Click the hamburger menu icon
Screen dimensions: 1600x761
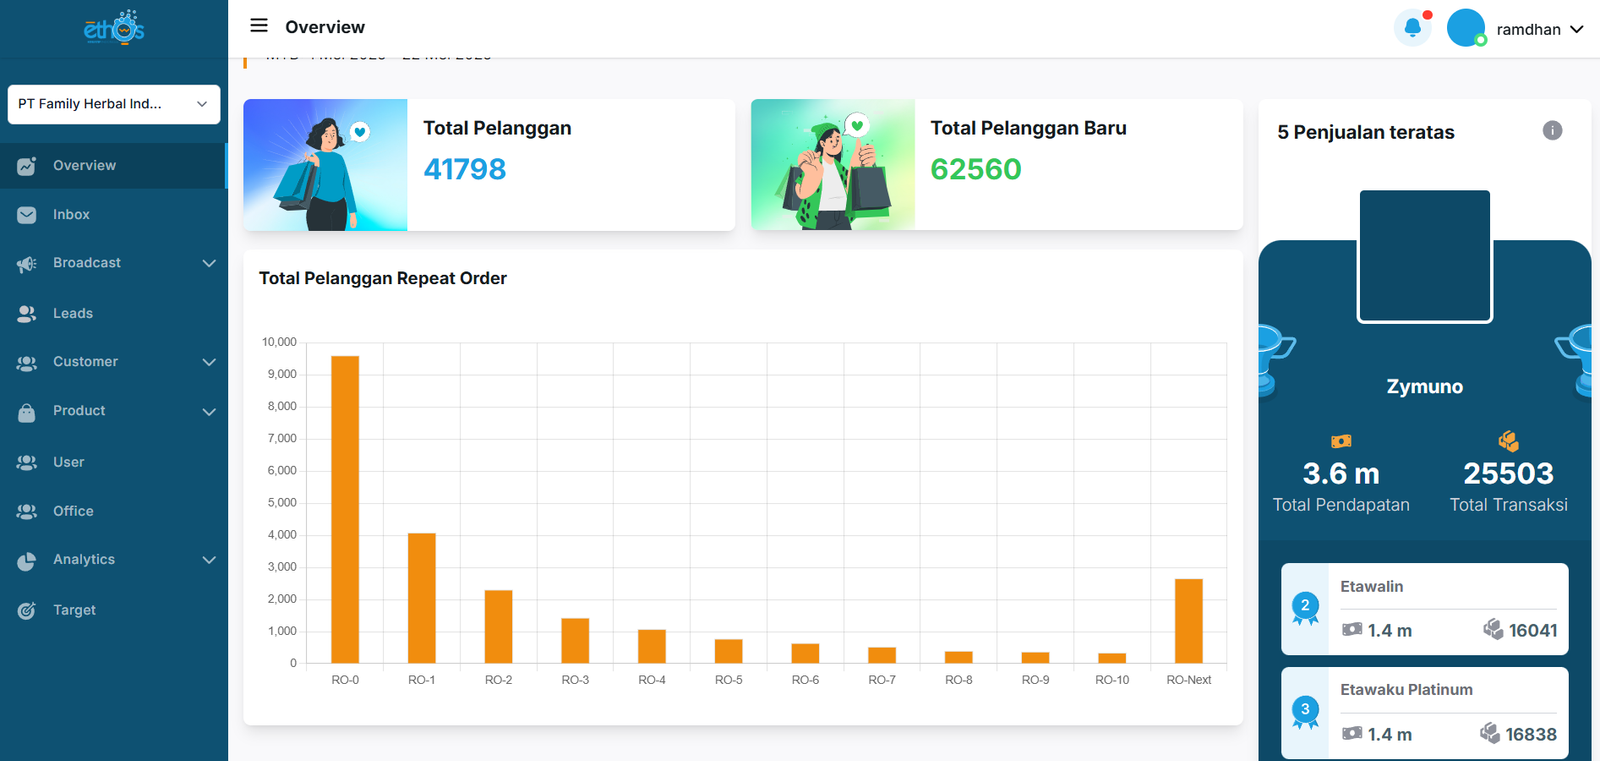259,26
